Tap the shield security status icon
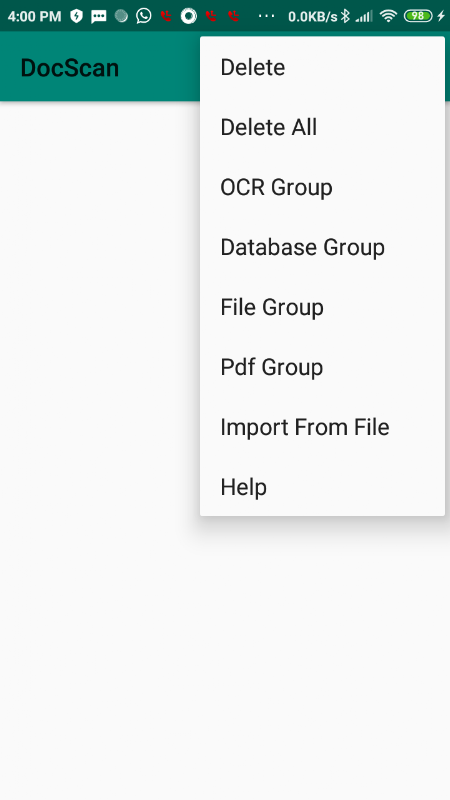Viewport: 450px width, 800px height. tap(76, 16)
